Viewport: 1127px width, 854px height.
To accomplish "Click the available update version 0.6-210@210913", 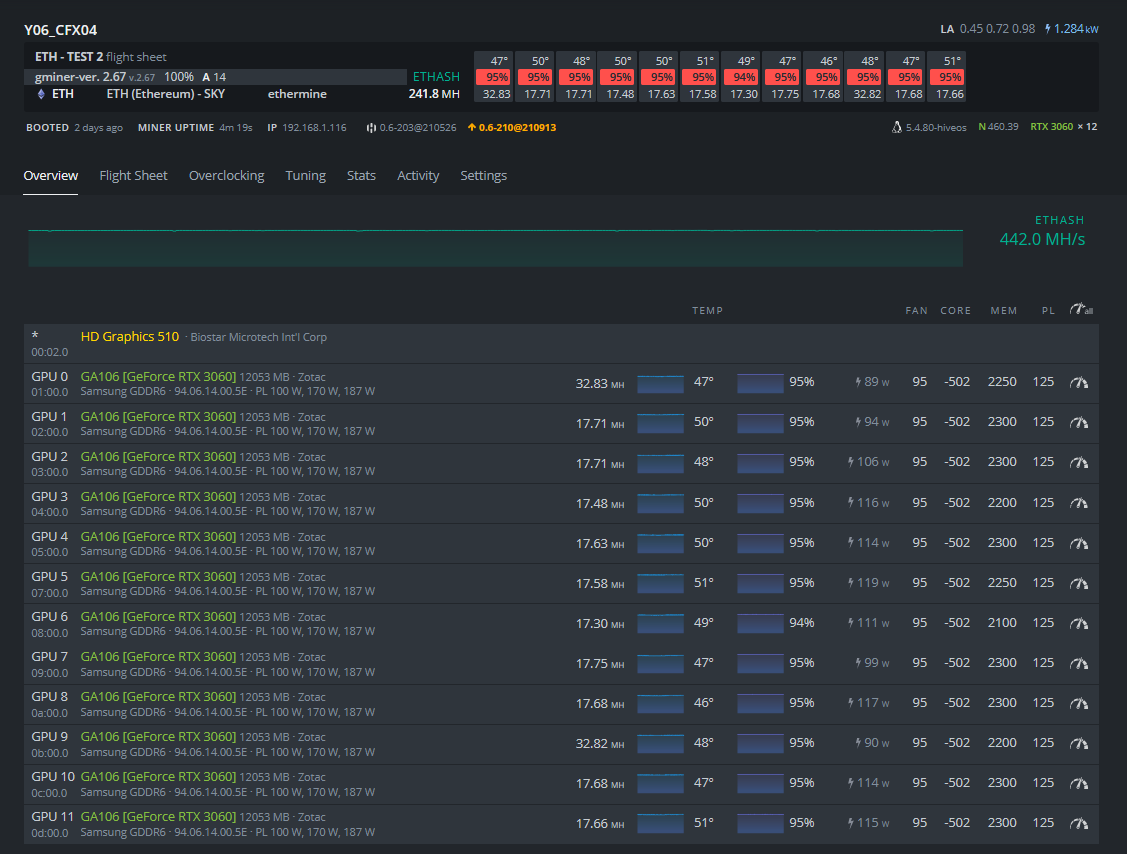I will tap(517, 127).
